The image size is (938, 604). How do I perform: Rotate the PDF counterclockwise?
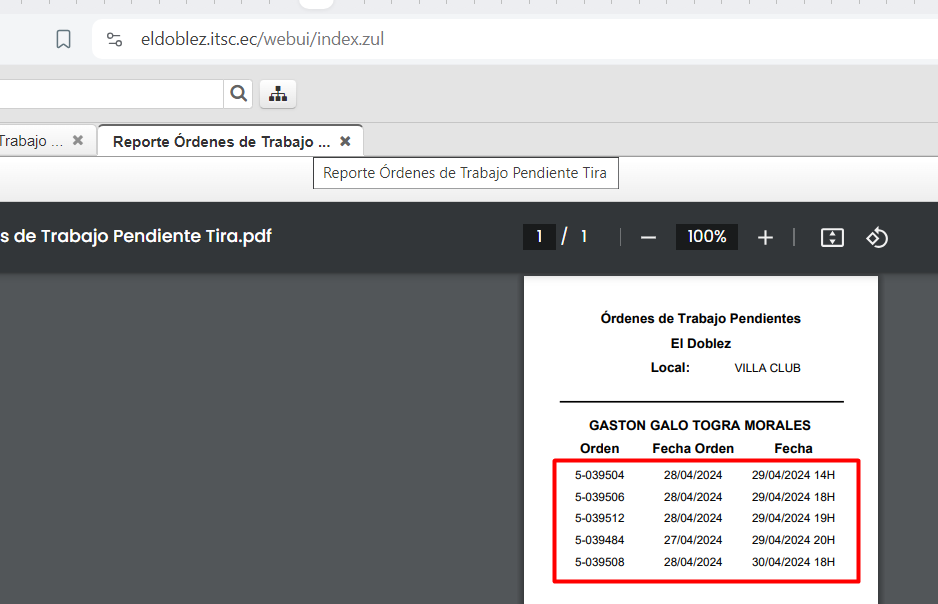pos(877,237)
